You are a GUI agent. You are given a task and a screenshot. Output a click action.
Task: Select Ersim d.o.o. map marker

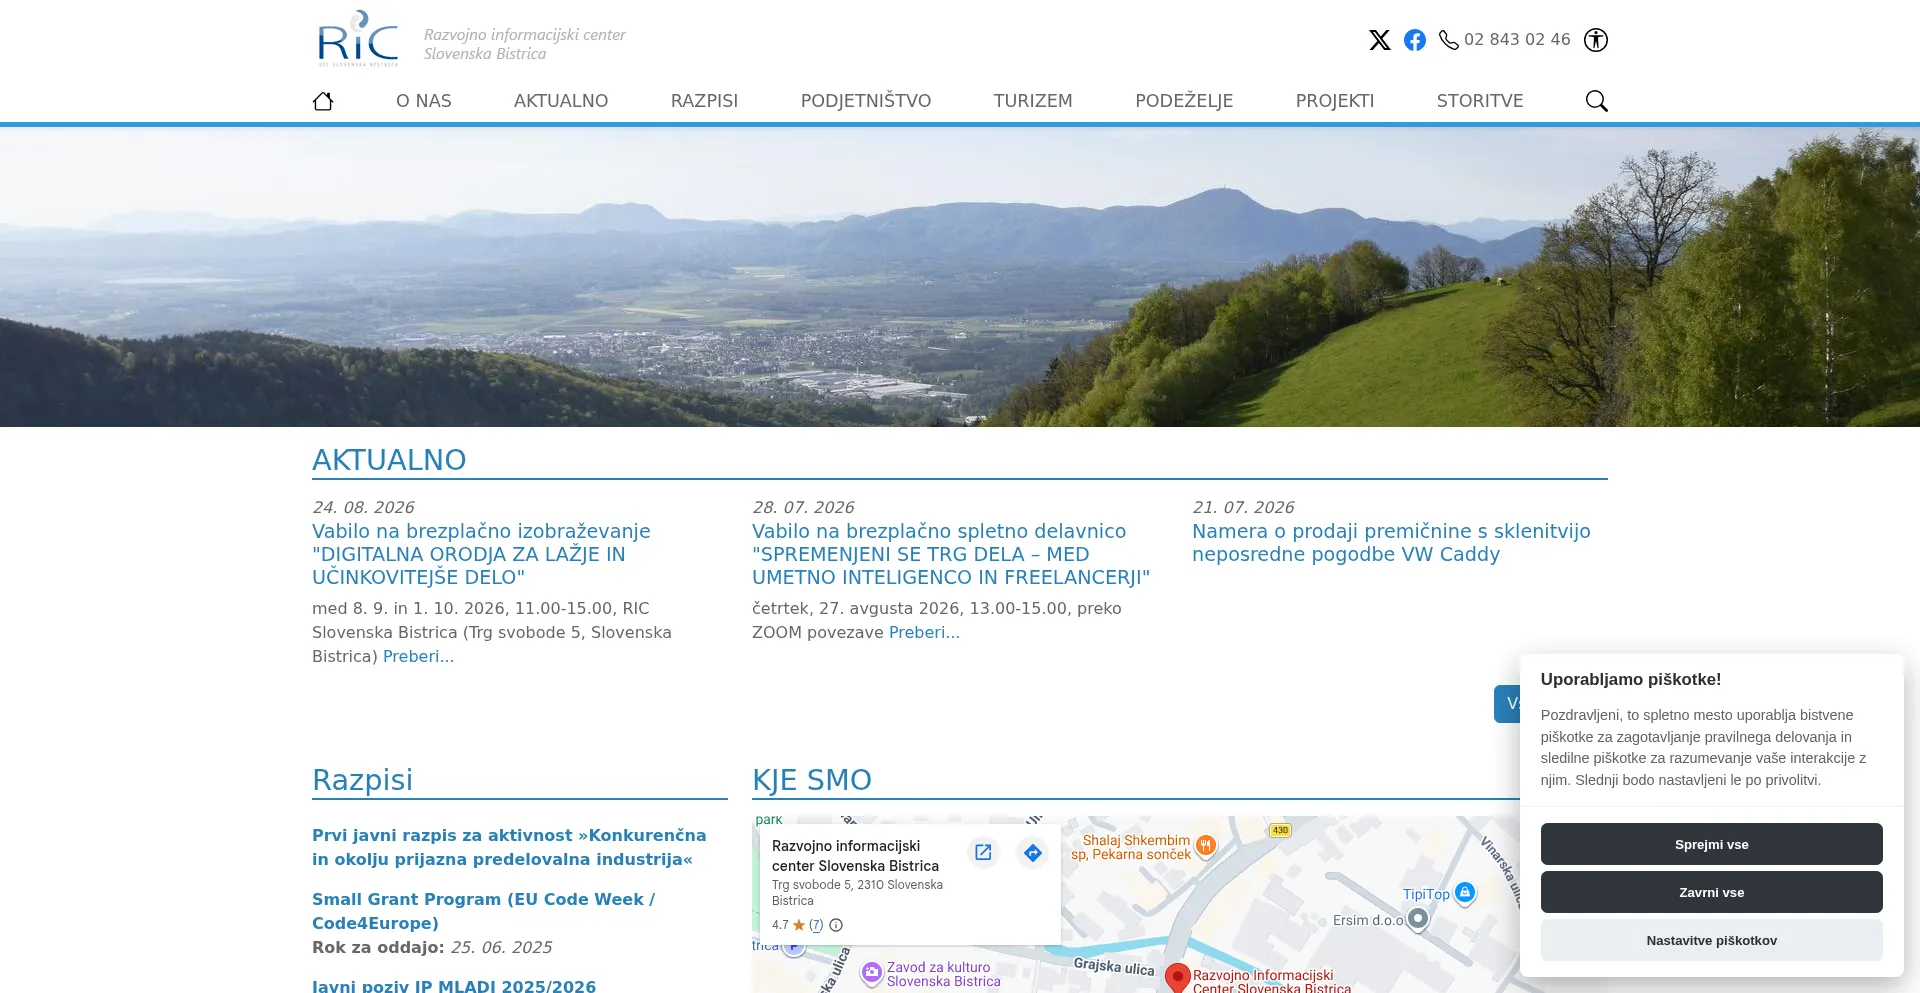point(1418,919)
